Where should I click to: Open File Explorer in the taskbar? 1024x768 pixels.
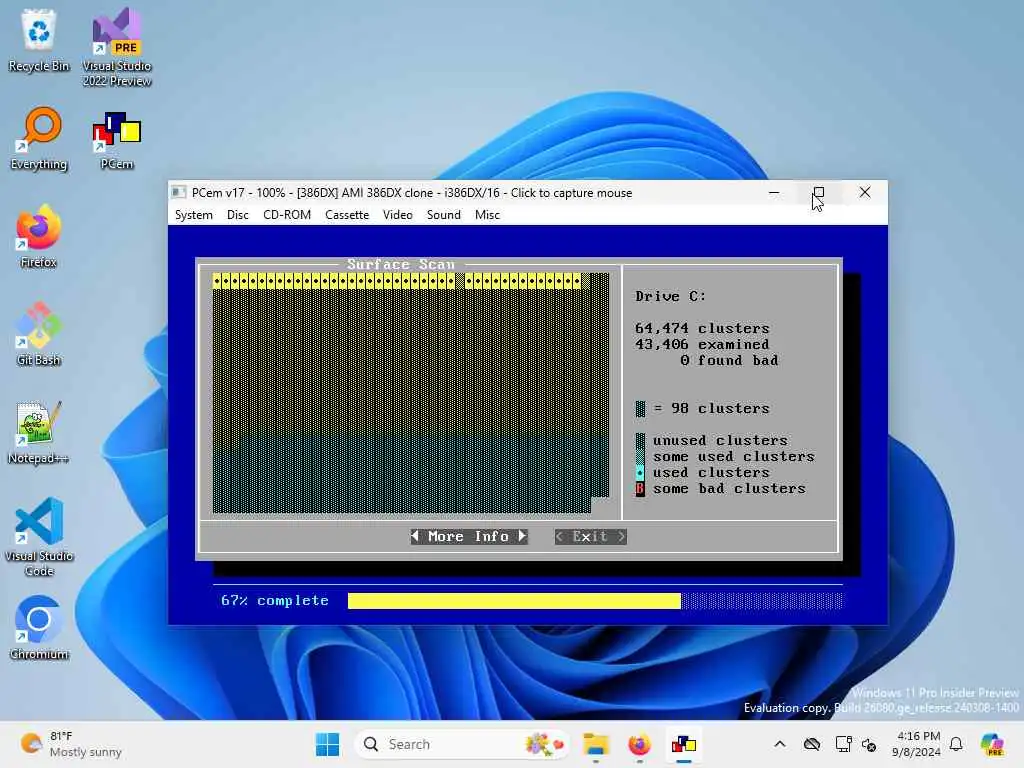coord(596,744)
